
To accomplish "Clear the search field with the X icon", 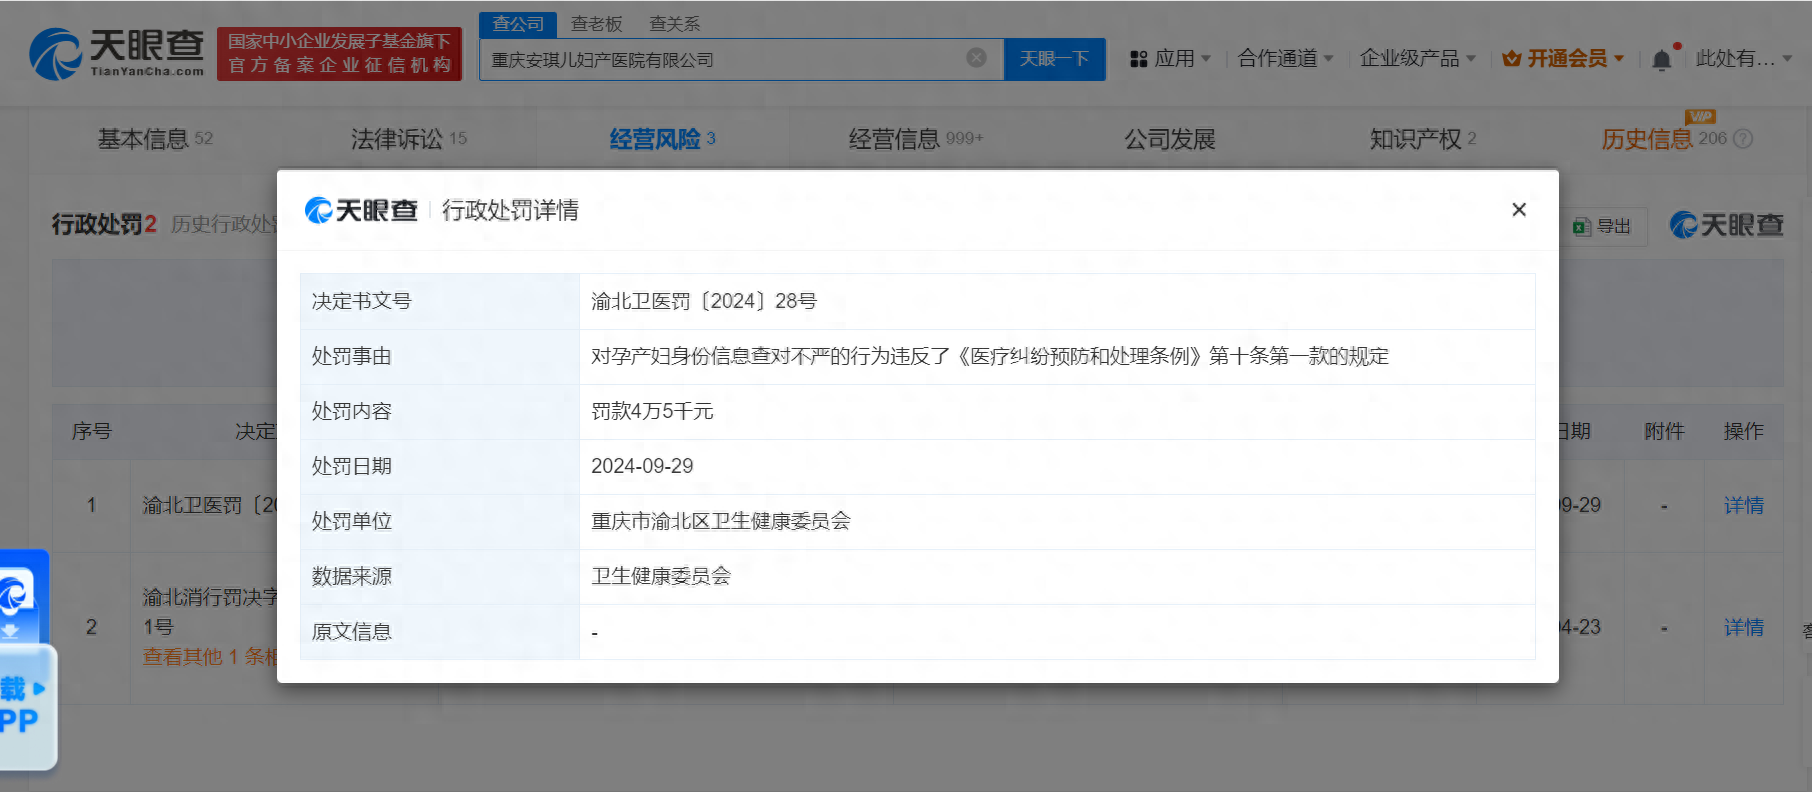I will [977, 58].
